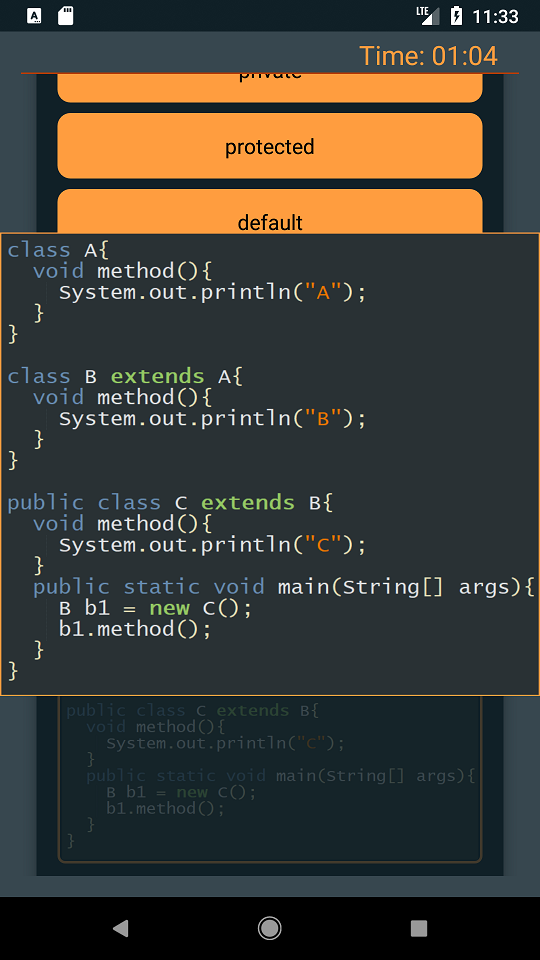Tap the LTE signal indicator

(428, 16)
